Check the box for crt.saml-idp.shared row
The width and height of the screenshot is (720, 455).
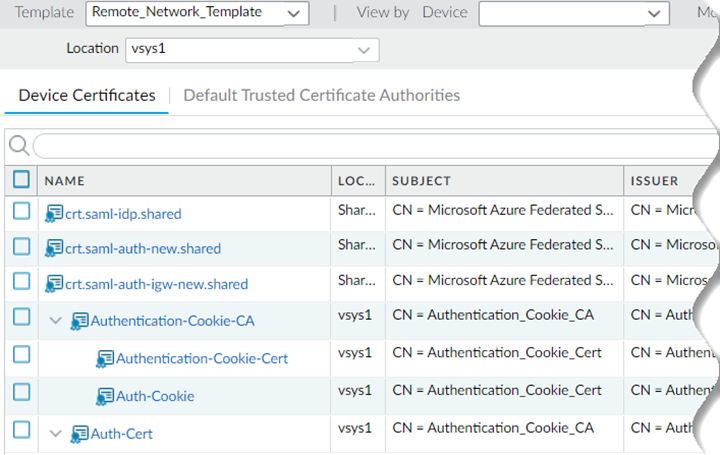[21, 212]
